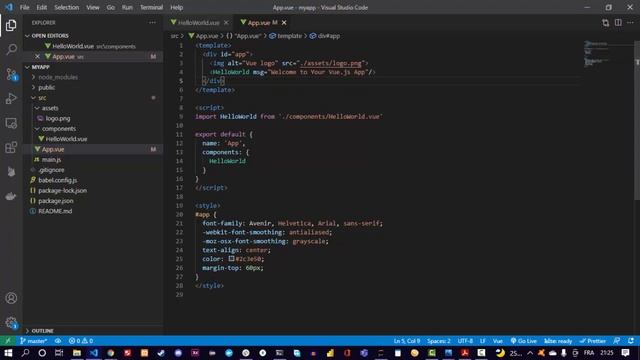This screenshot has width=640, height=360.
Task: Open Remote Explorer view icon
Action: pyautogui.click(x=11, y=123)
